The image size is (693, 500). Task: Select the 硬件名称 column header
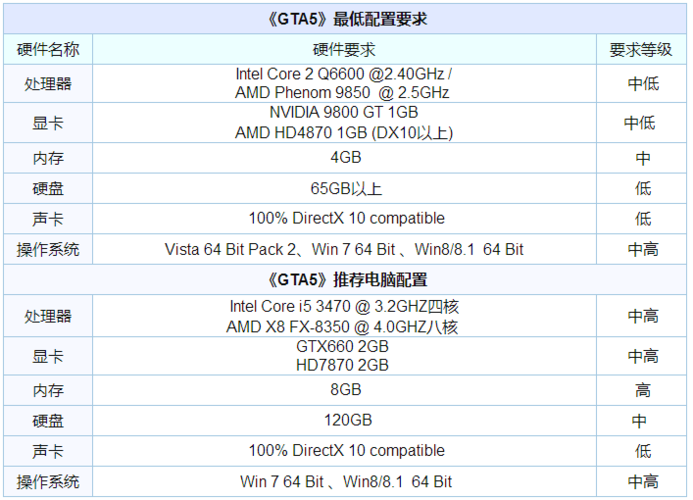click(48, 49)
